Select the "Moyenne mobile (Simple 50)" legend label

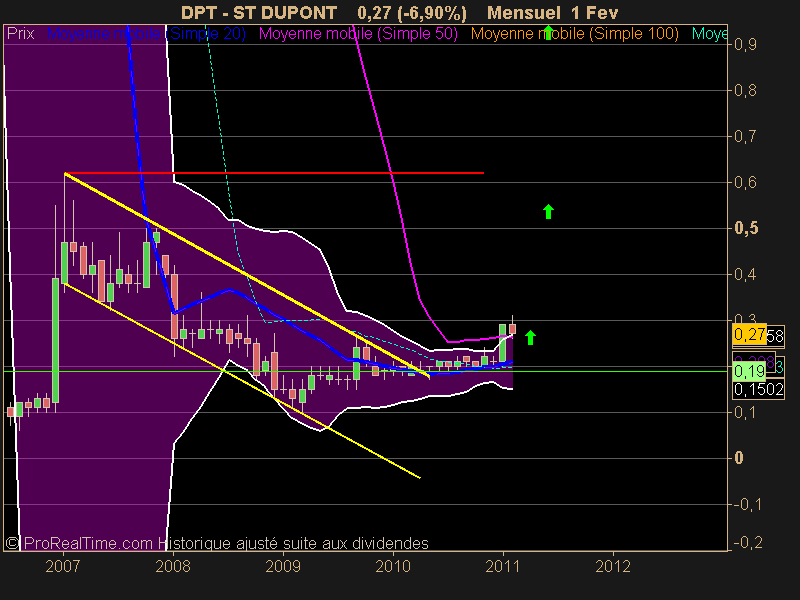tap(358, 34)
